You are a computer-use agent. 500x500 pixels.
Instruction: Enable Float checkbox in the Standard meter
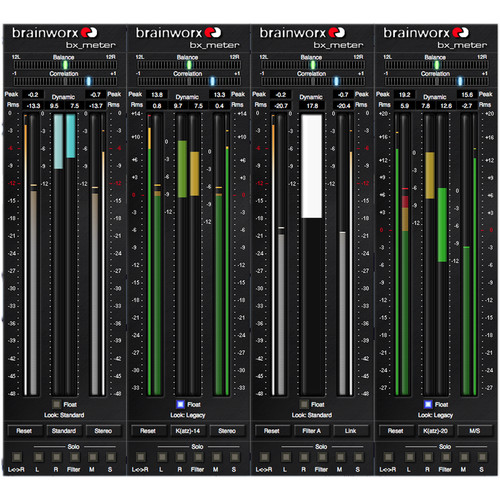(x=57, y=404)
